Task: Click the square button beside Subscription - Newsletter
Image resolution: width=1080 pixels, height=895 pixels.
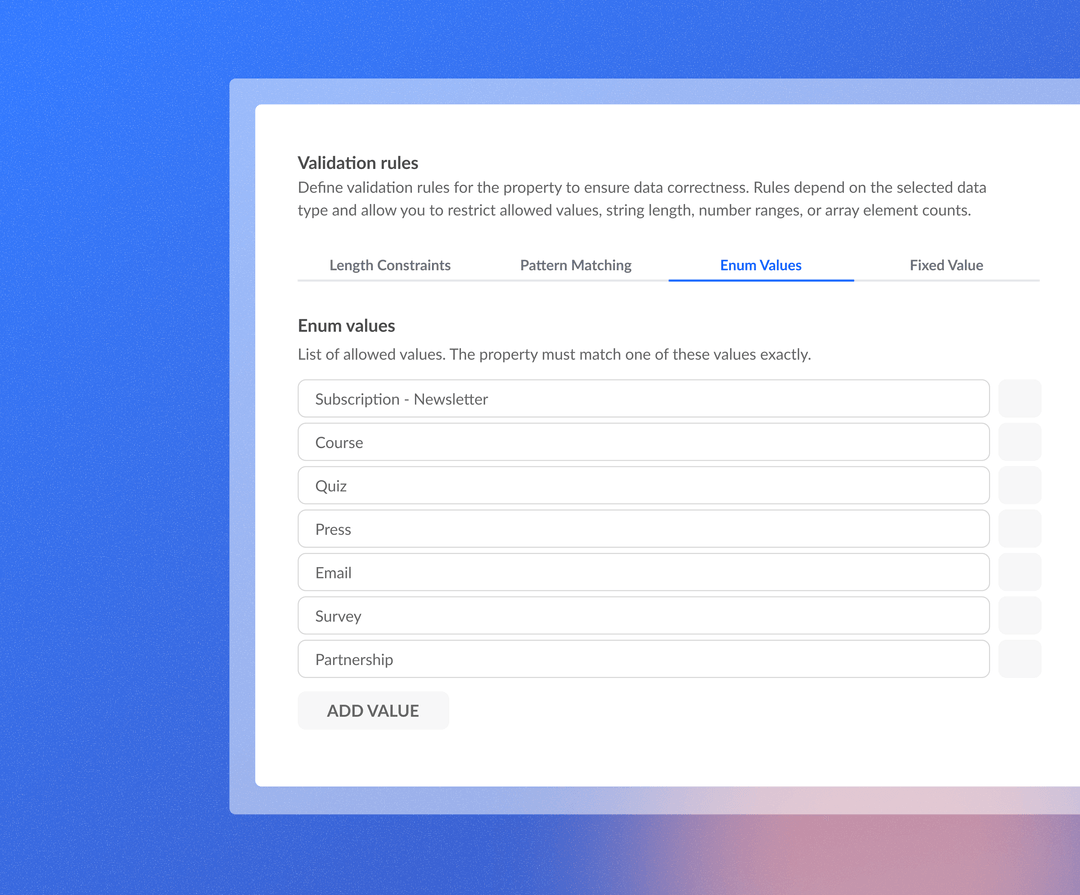Action: (1019, 398)
